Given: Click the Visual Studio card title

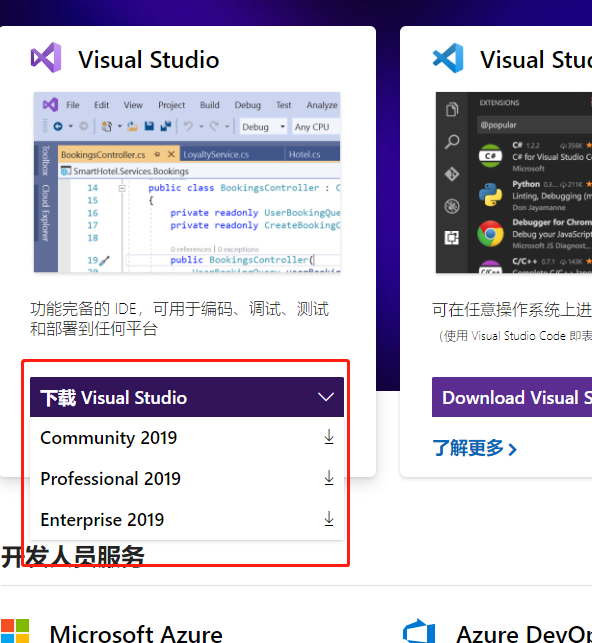Looking at the screenshot, I should pos(149,59).
